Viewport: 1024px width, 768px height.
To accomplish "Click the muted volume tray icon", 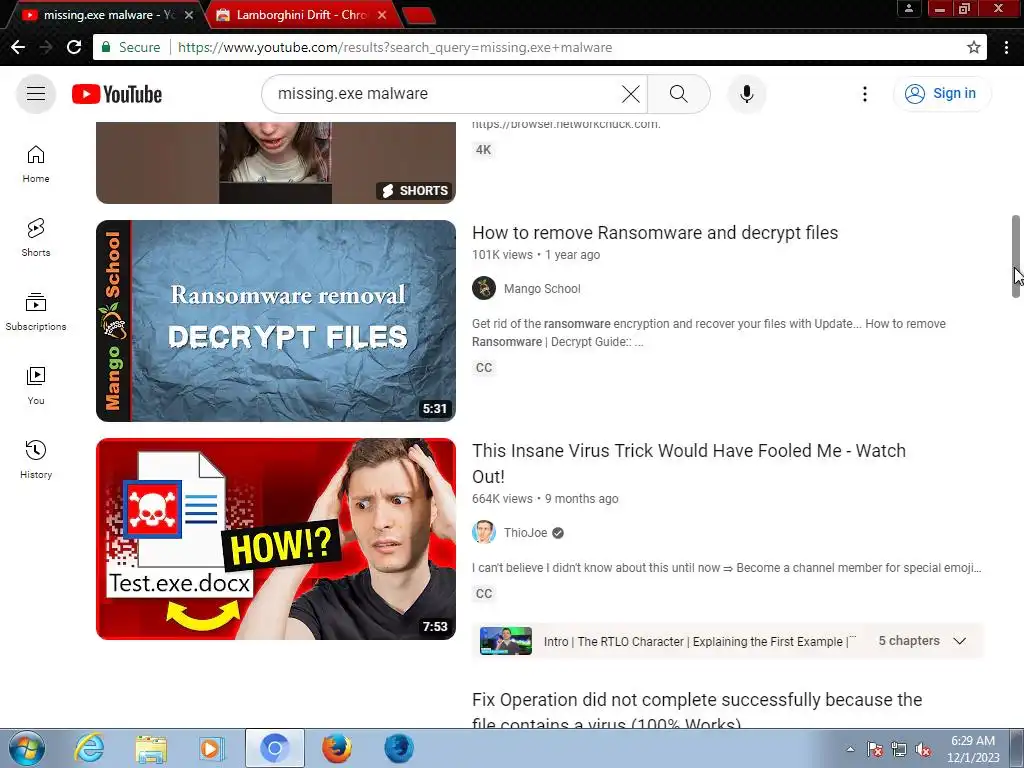I will pos(923,749).
